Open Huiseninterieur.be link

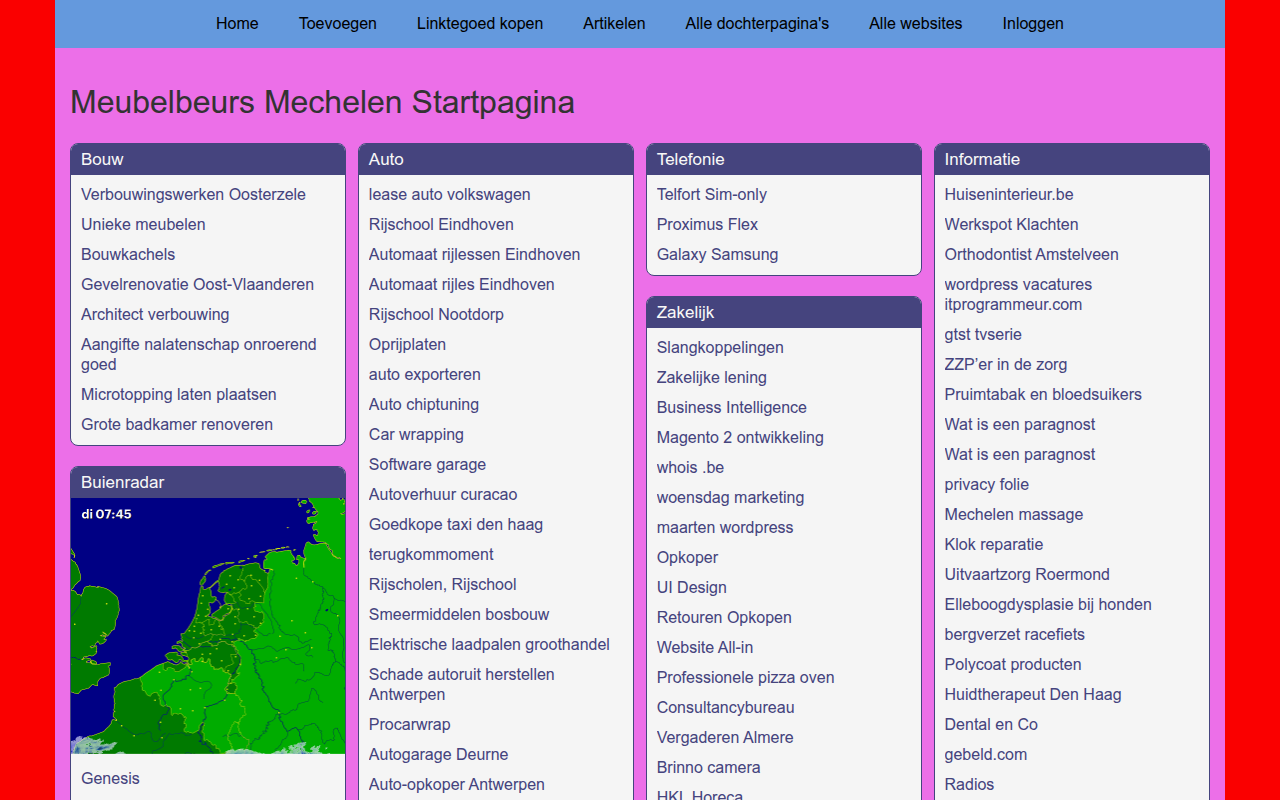tap(1009, 194)
